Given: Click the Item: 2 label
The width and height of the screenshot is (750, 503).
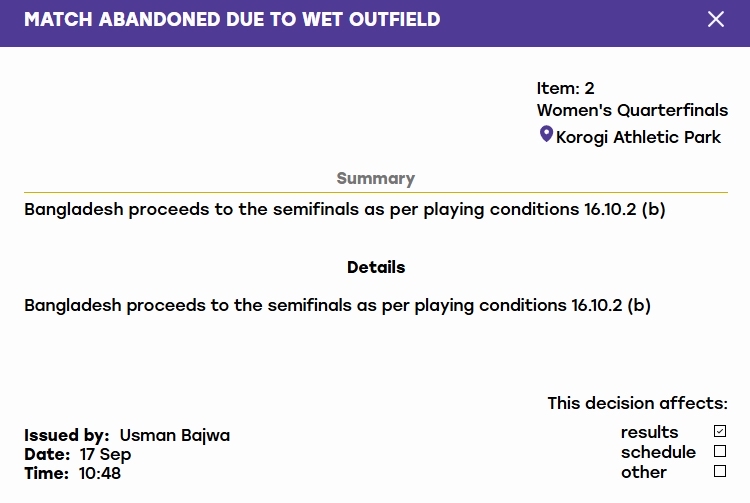Looking at the screenshot, I should tap(565, 88).
